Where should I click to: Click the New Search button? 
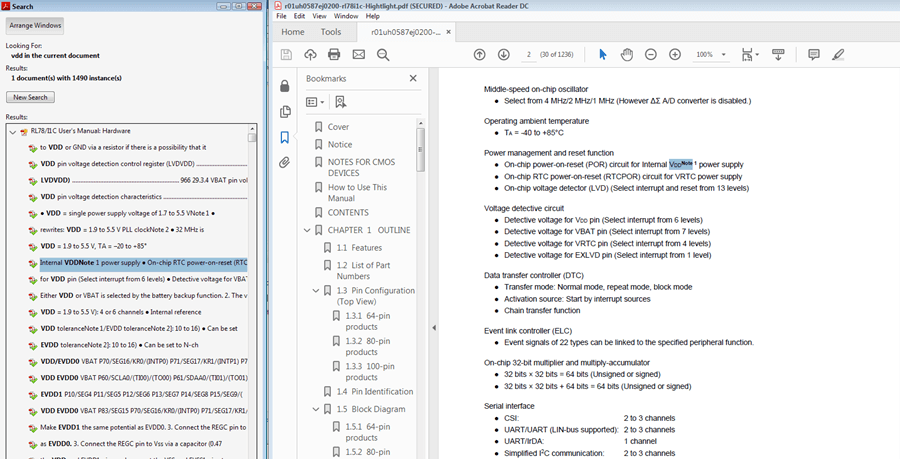[x=30, y=98]
